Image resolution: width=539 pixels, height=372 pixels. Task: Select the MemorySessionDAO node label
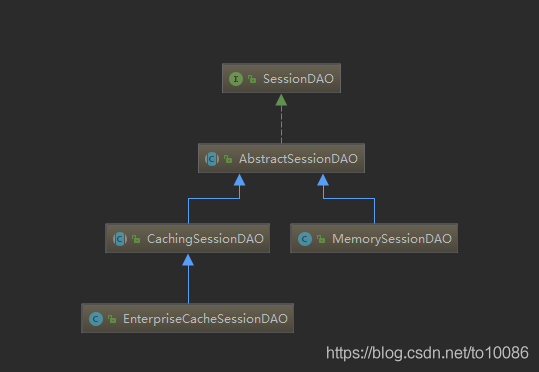(392, 239)
